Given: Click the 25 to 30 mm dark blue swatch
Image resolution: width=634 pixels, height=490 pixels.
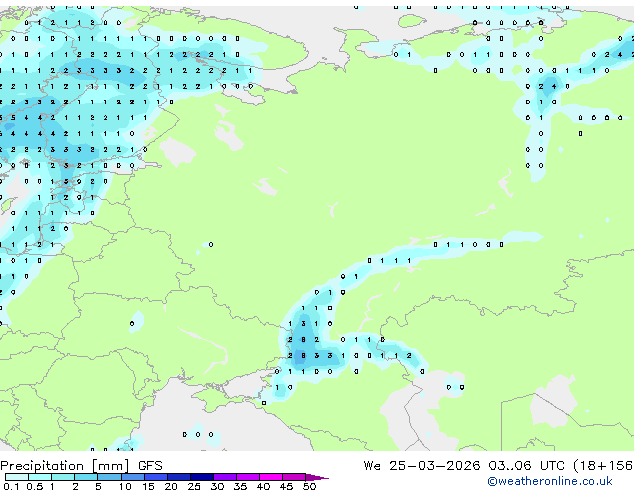Looking at the screenshot, I should (202, 477).
